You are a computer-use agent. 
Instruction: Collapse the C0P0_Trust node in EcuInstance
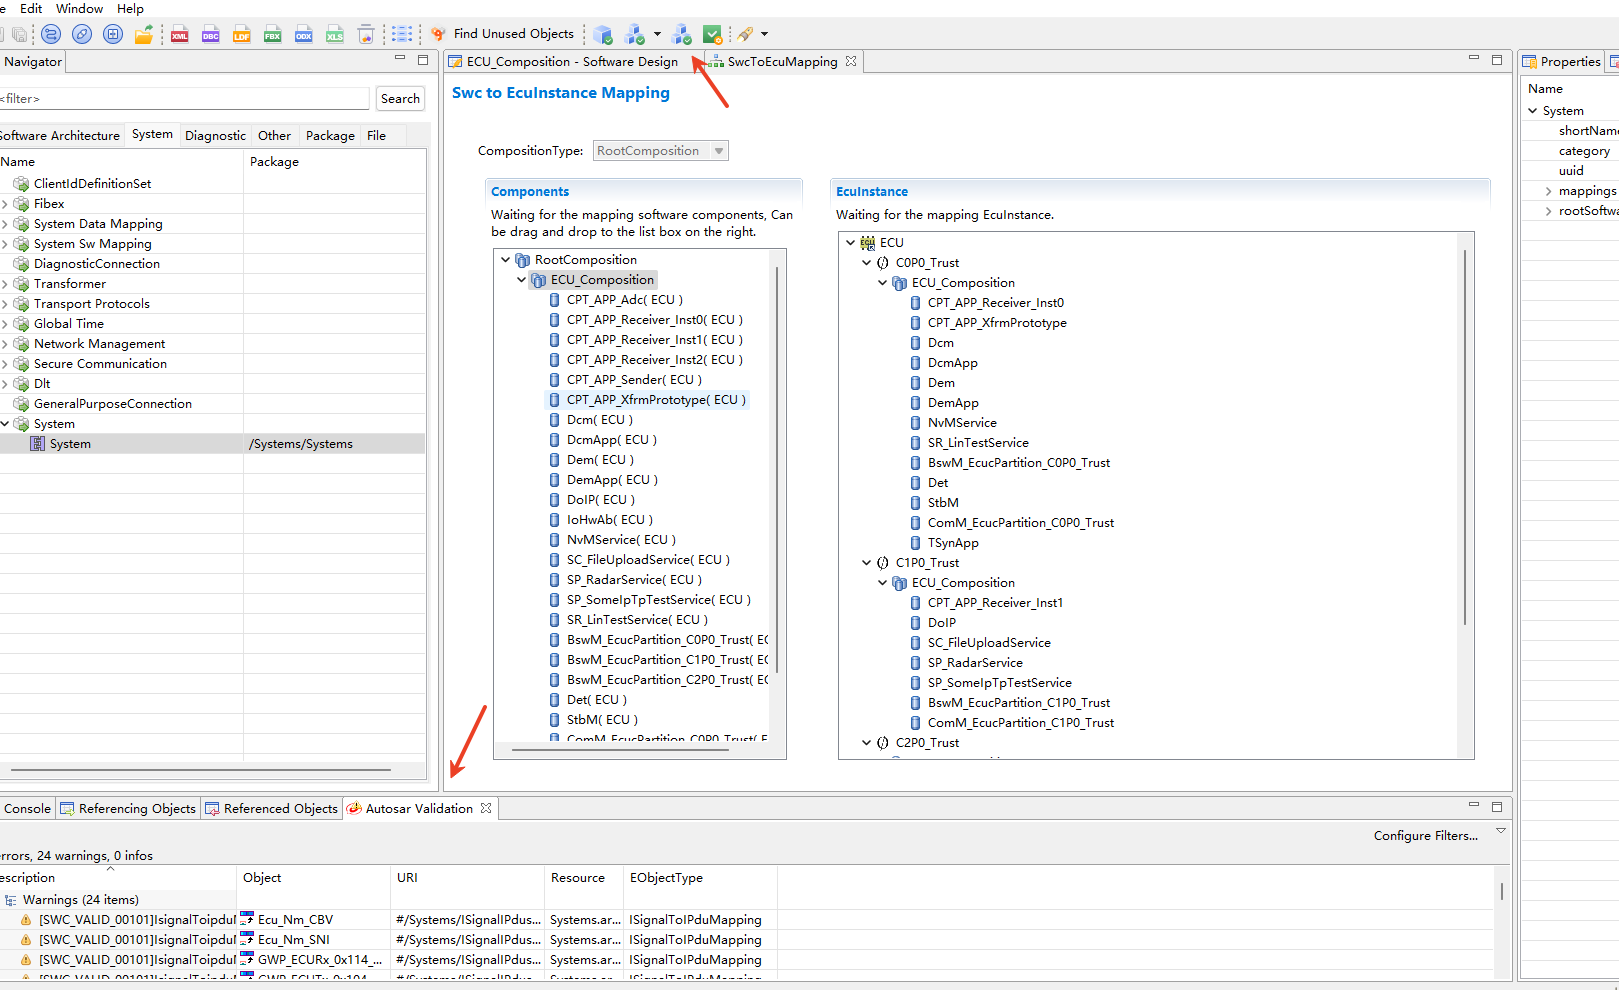pos(867,263)
